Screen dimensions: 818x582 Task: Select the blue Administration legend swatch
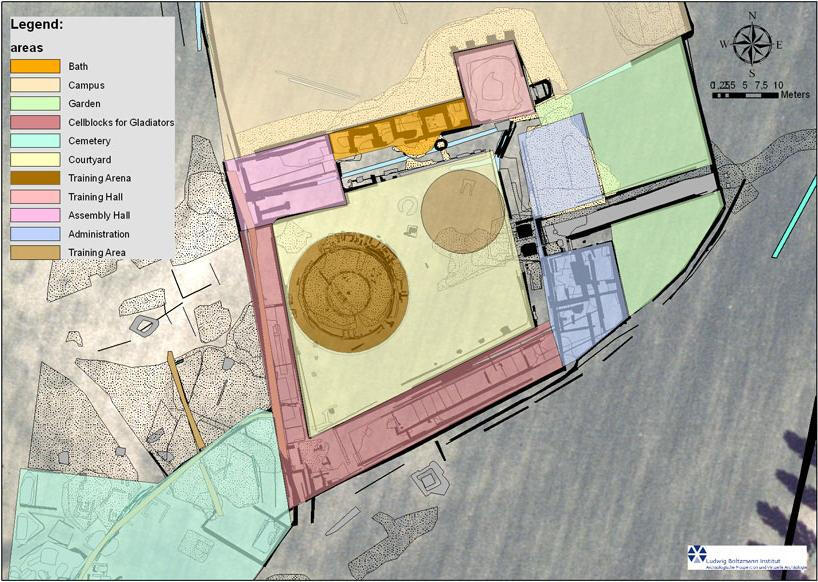[x=36, y=234]
